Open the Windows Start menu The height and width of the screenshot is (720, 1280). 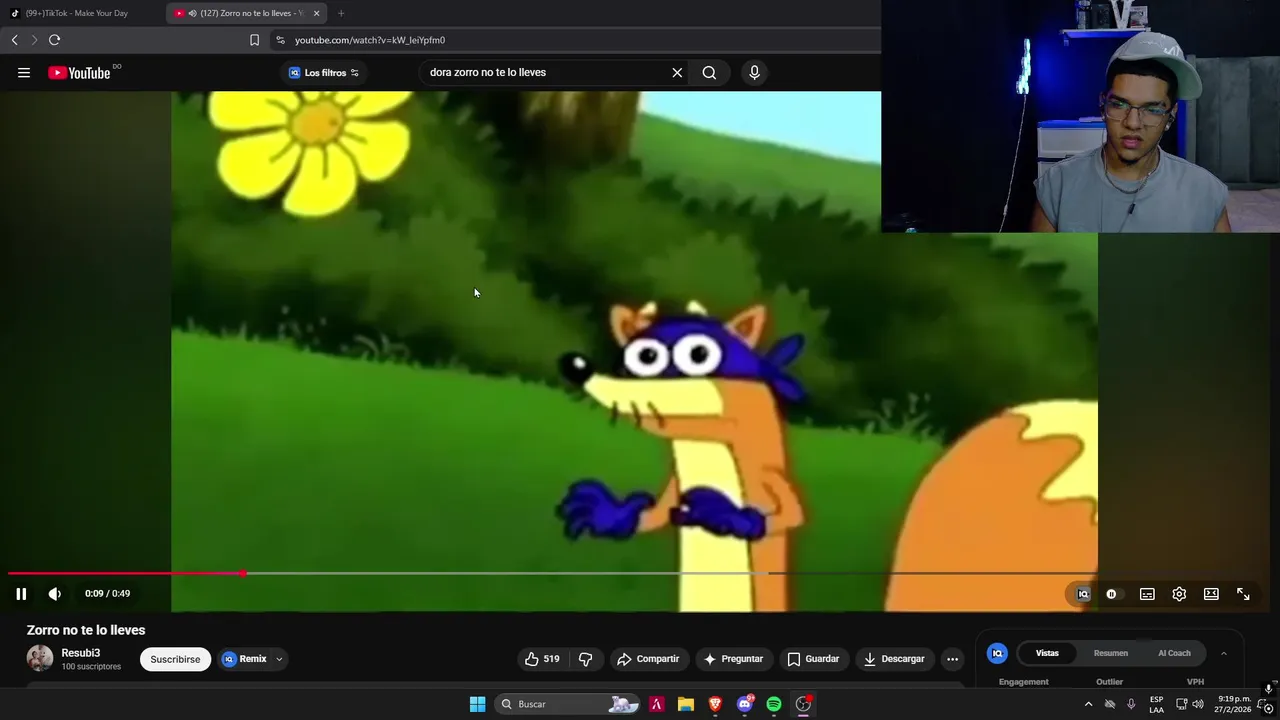(478, 704)
